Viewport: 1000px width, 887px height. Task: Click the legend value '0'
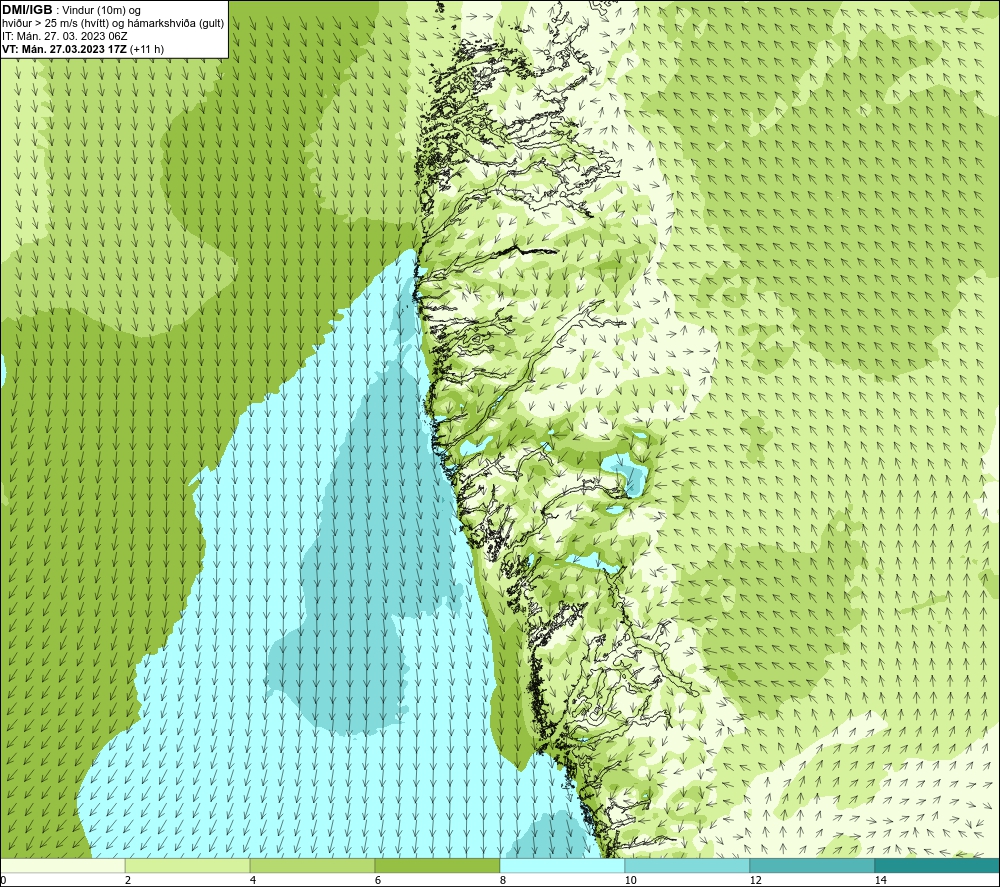3,880
